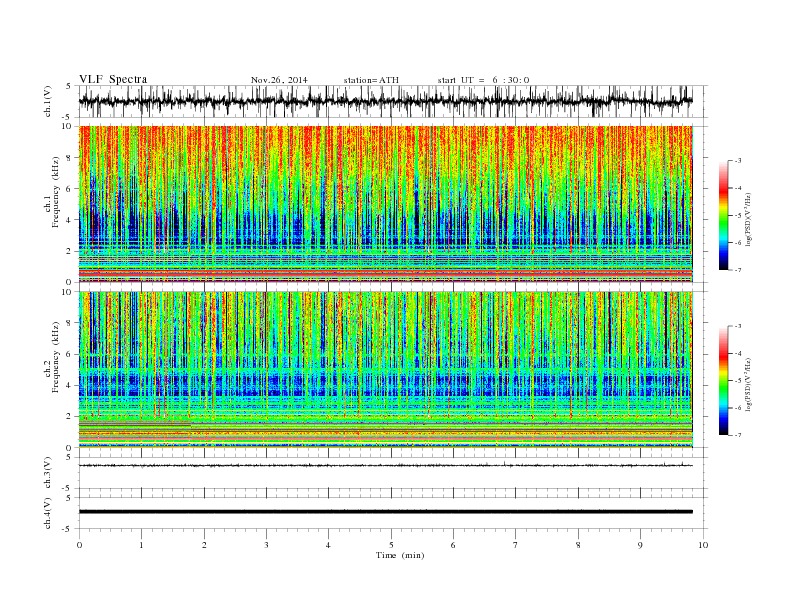Click inside the ch.1 spectrogram panel
792x612 pixels.
point(385,204)
